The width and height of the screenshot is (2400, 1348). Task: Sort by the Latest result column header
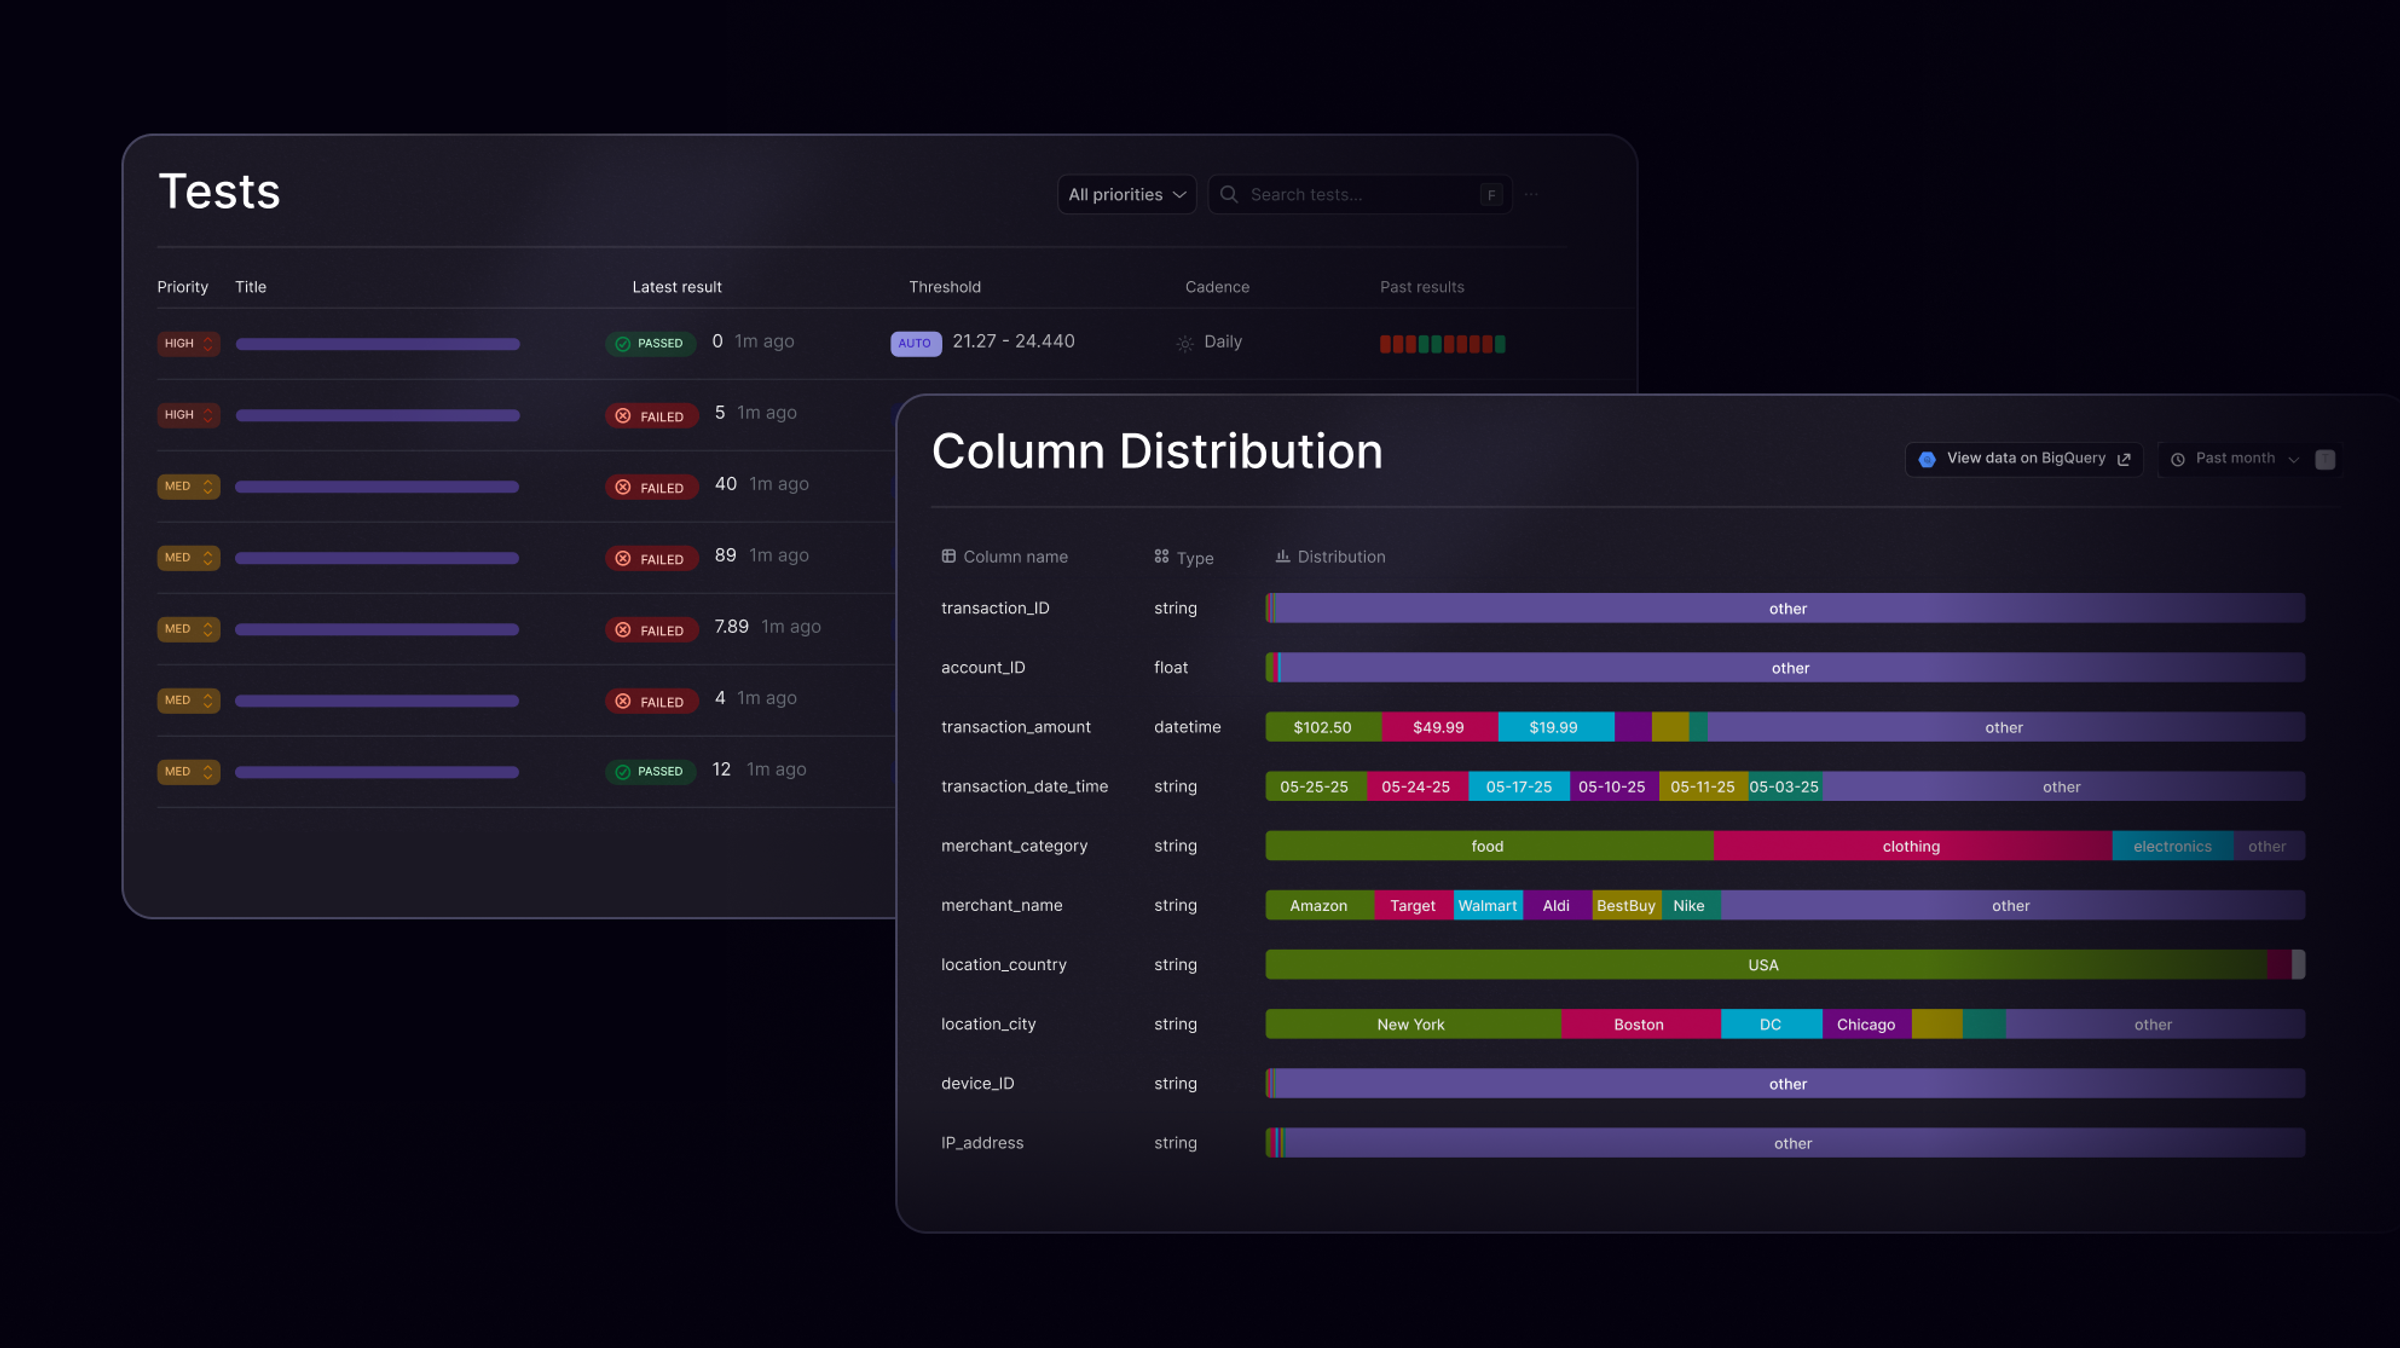pos(676,287)
